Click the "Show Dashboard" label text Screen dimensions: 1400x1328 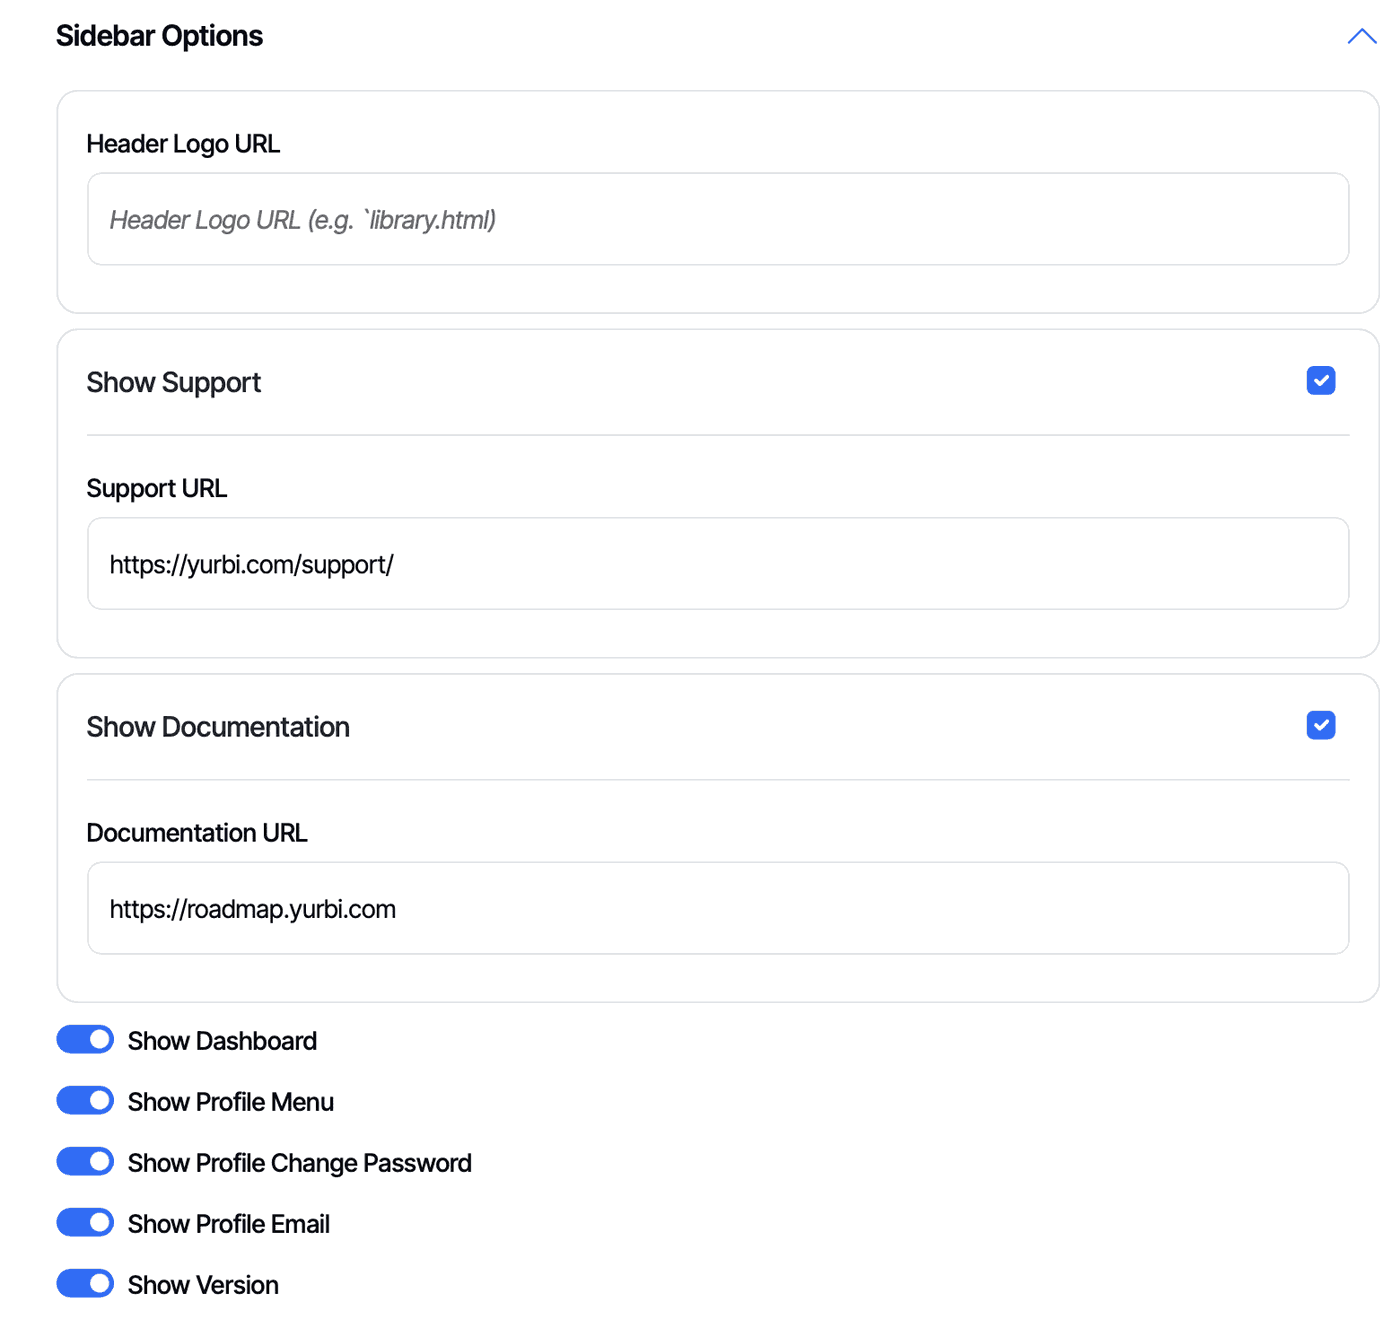pyautogui.click(x=222, y=1041)
